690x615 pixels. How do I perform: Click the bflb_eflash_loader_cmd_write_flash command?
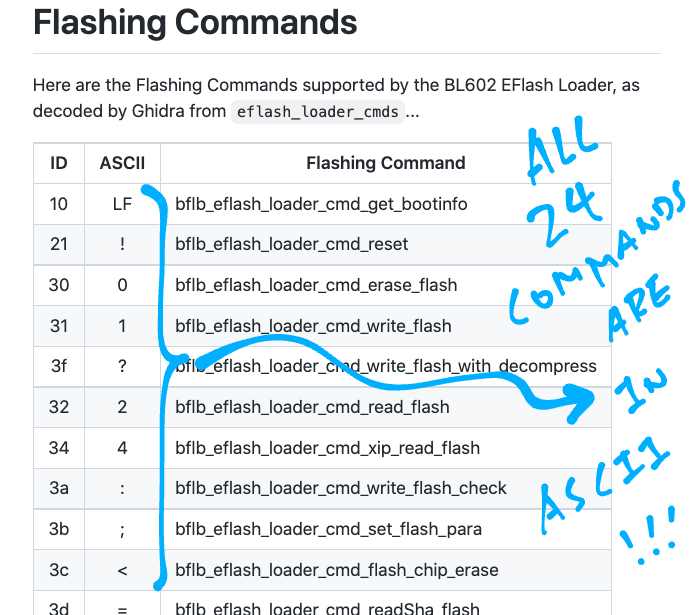[313, 326]
